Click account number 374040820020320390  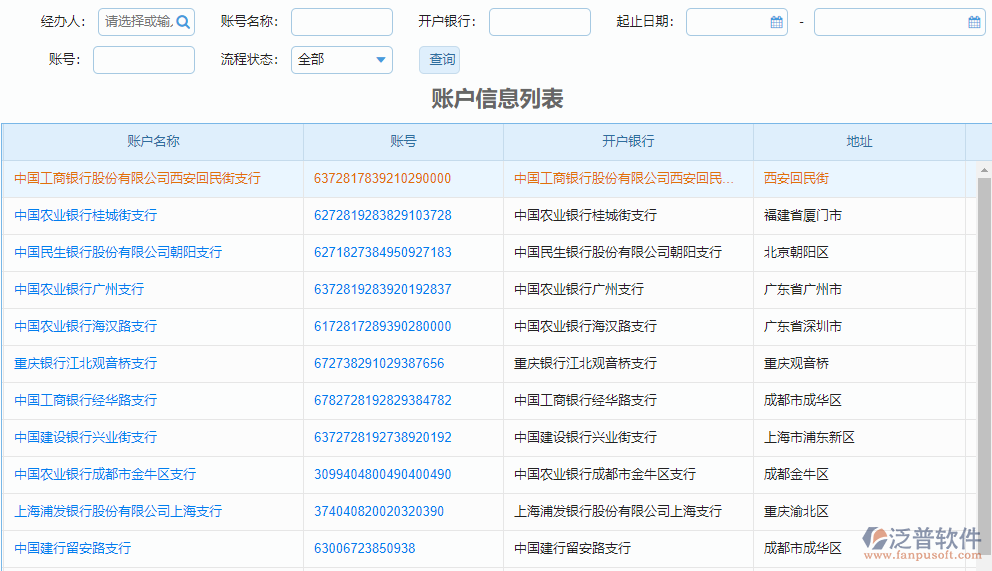pyautogui.click(x=379, y=511)
